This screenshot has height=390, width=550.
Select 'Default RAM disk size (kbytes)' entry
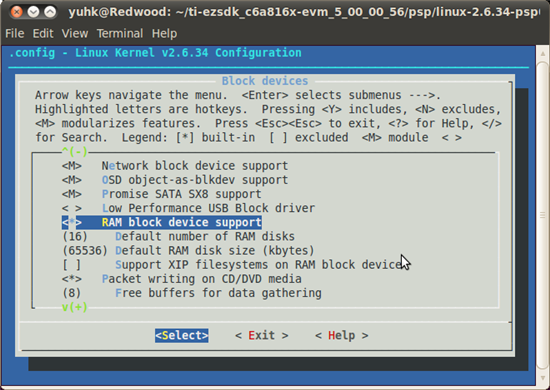point(215,250)
